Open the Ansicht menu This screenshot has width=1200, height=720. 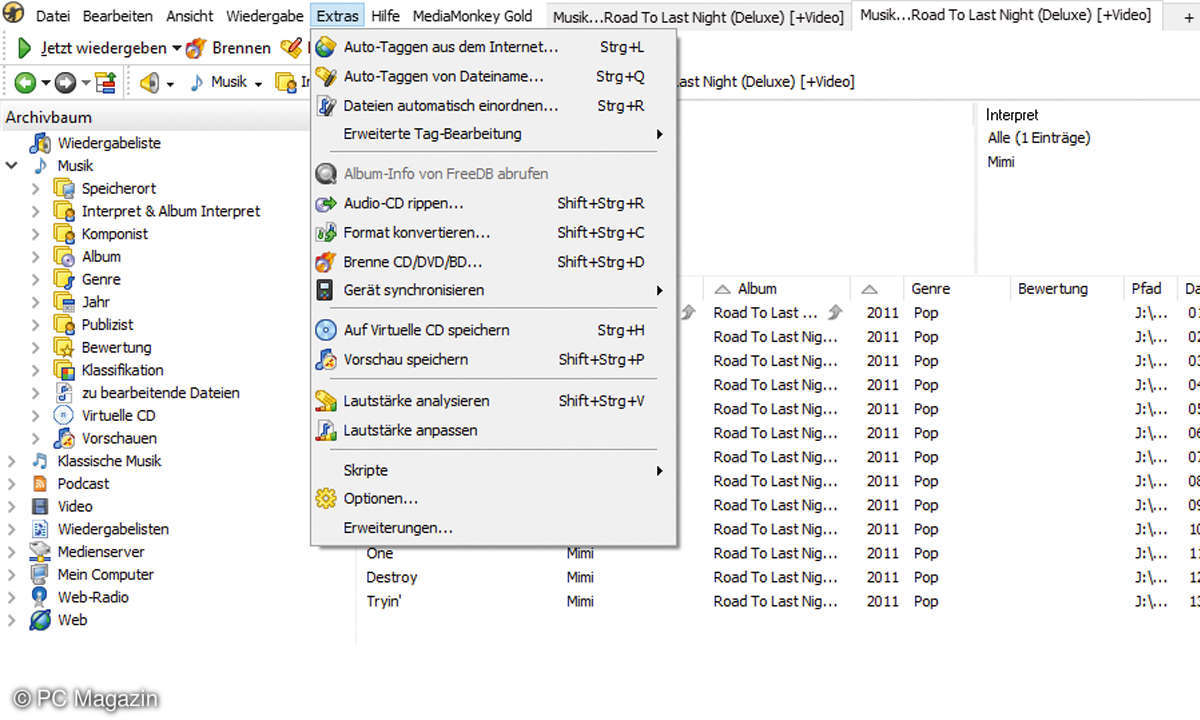point(190,16)
